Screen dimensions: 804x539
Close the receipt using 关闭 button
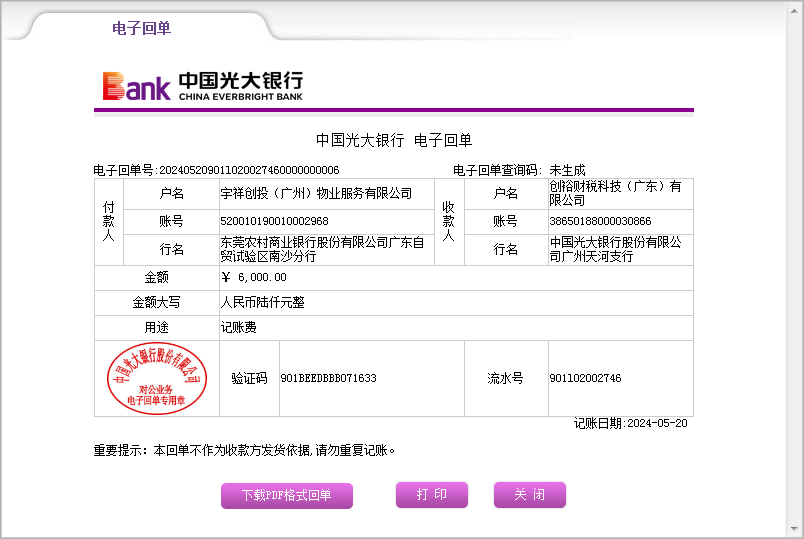pyautogui.click(x=529, y=495)
